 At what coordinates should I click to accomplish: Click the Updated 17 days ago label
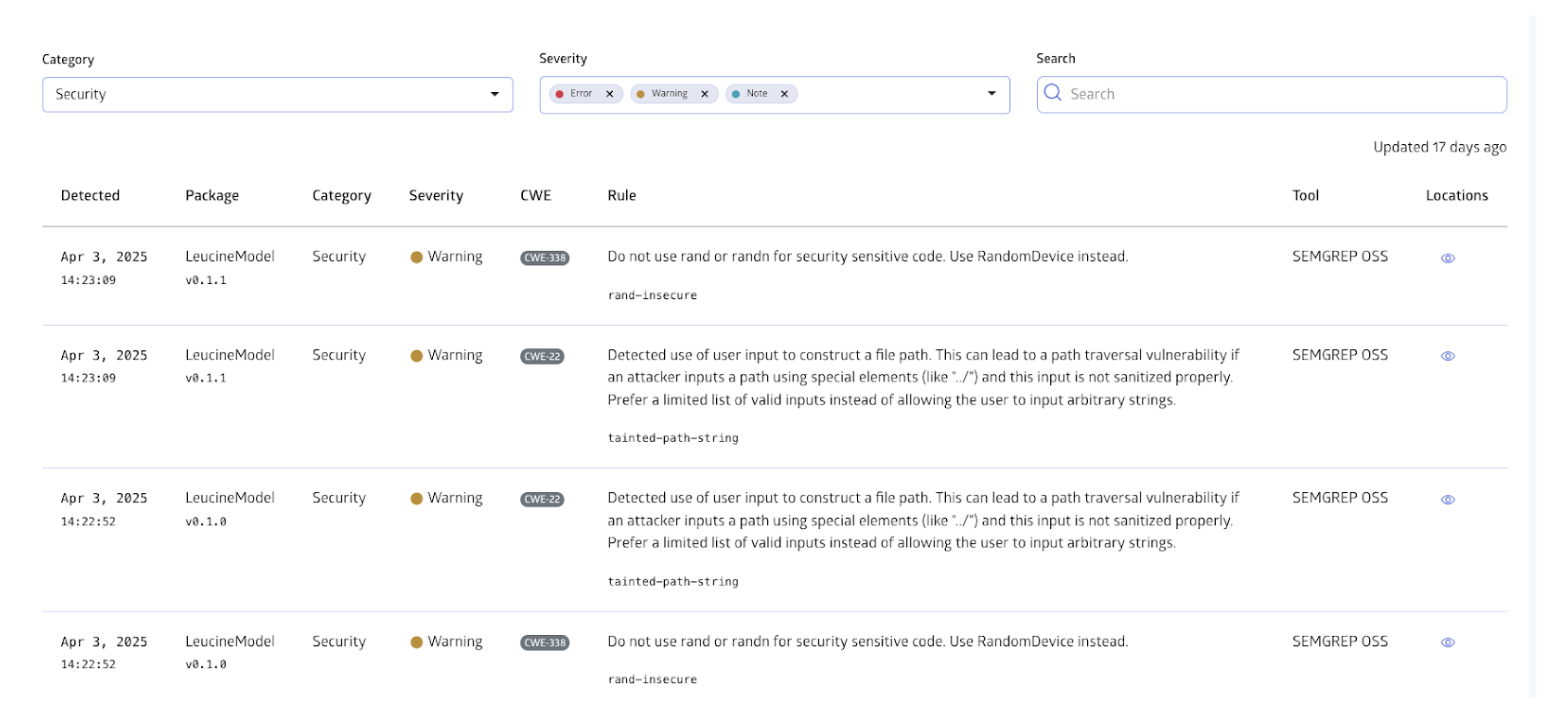[x=1443, y=146]
